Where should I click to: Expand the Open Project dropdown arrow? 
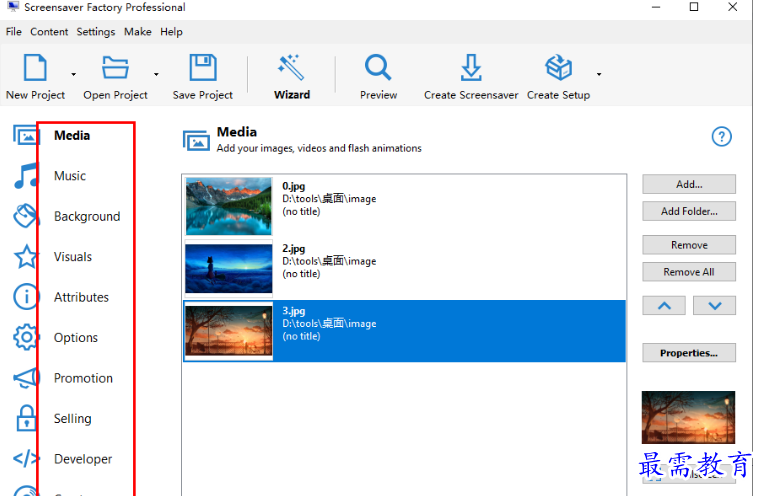tap(156, 75)
